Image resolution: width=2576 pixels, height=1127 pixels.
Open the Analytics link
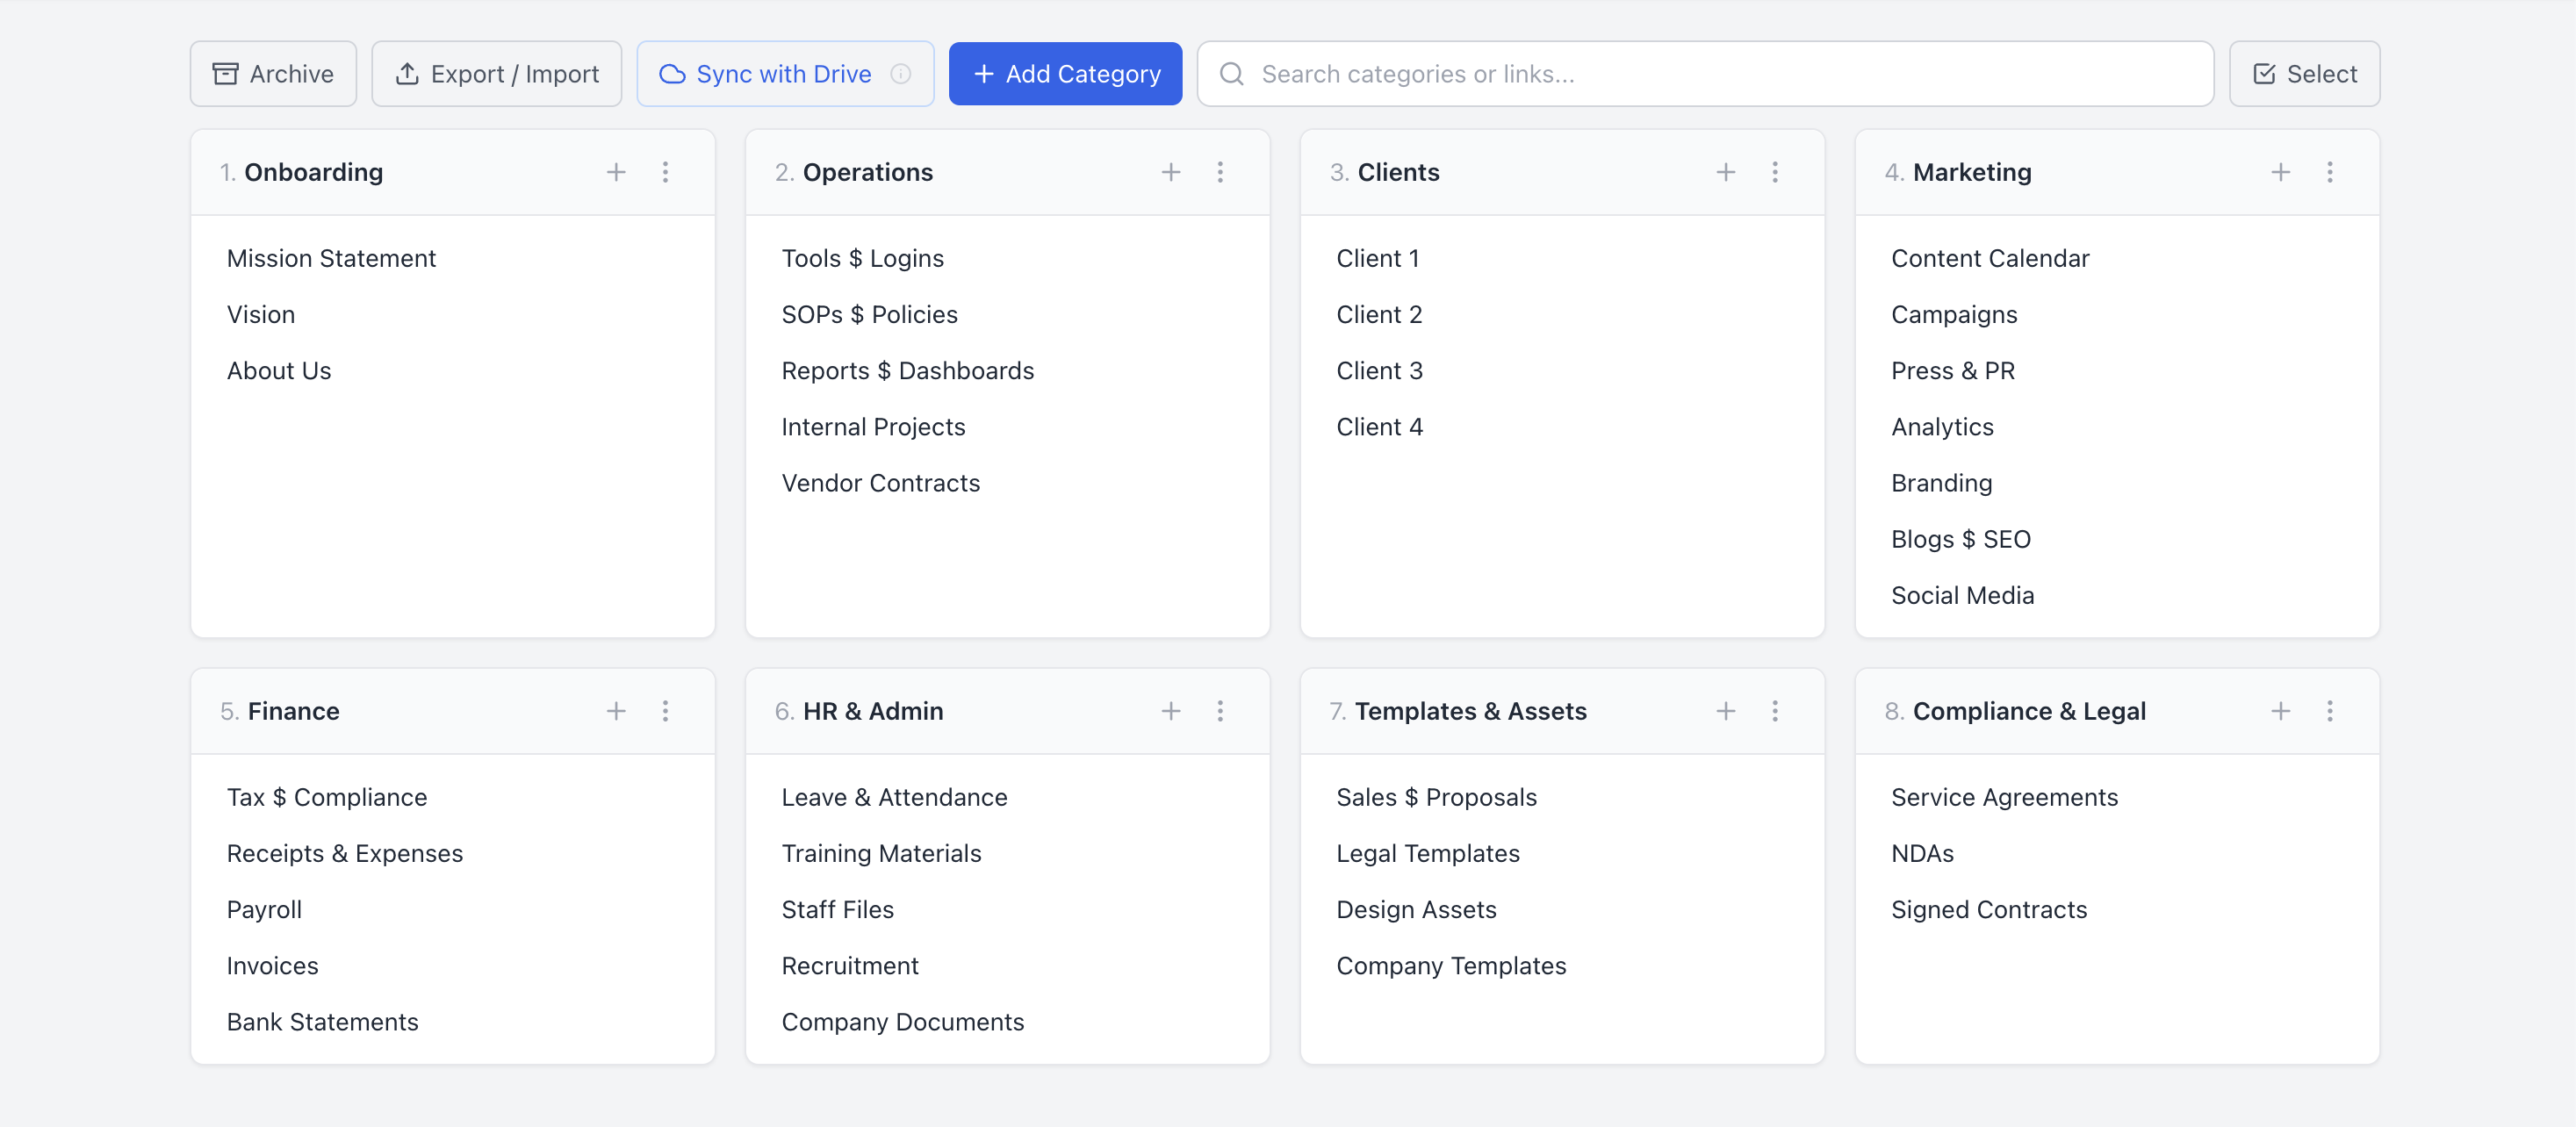(1942, 427)
